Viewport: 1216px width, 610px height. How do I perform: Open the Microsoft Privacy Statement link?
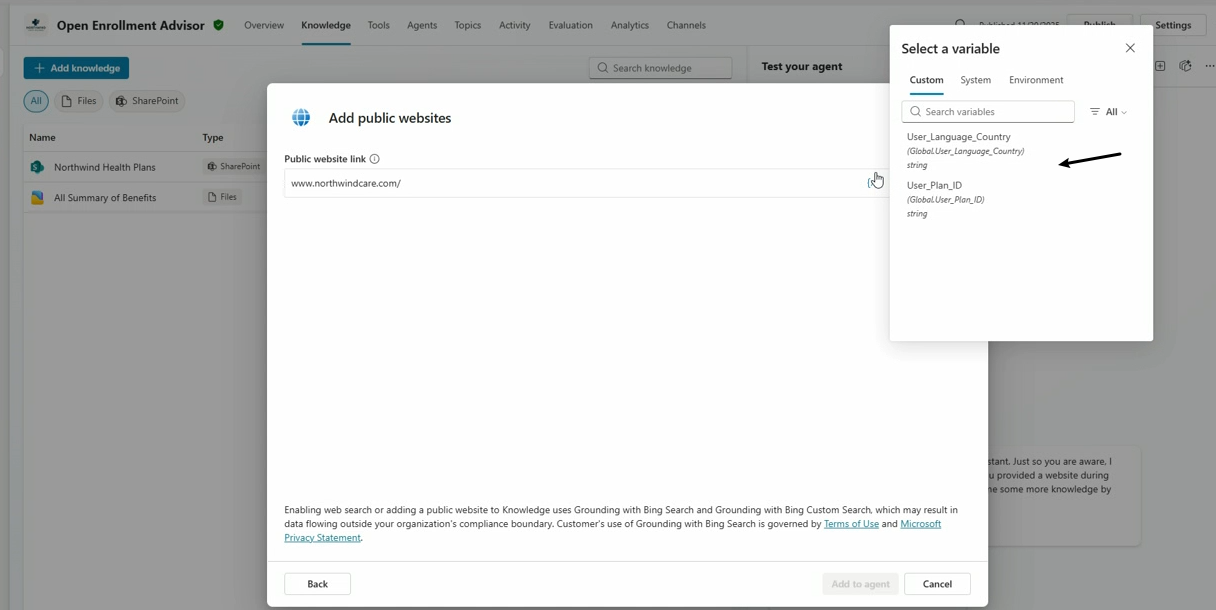(612, 531)
